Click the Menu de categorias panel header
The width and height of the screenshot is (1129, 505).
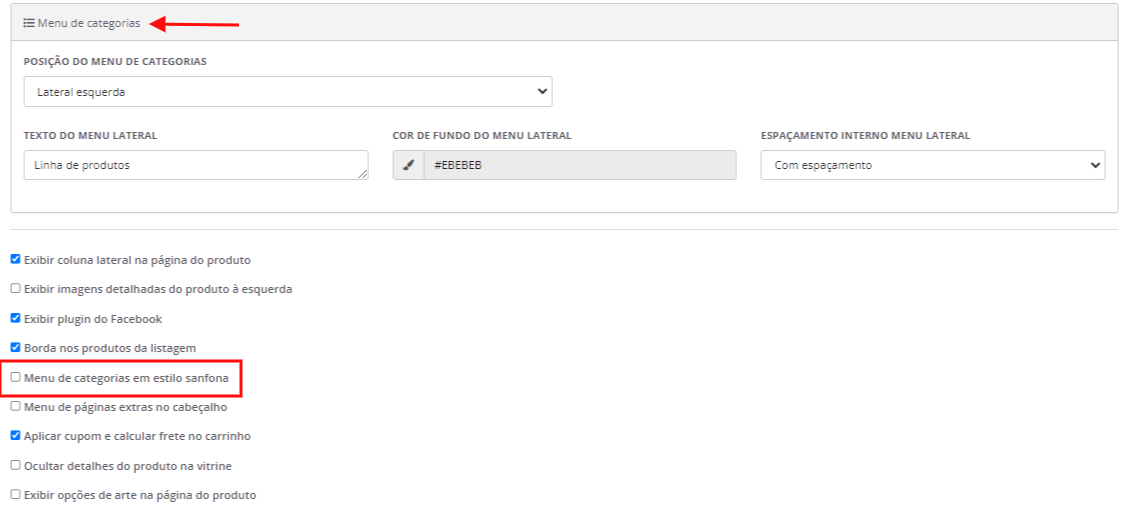point(564,23)
